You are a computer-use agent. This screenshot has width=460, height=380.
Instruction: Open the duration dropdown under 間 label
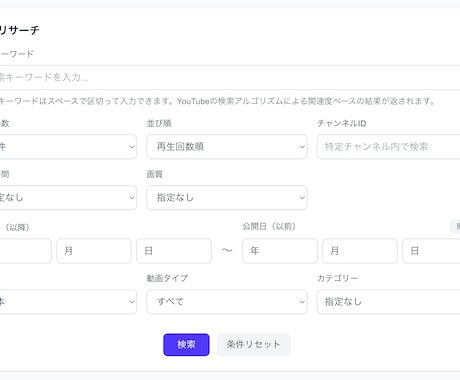[68, 198]
